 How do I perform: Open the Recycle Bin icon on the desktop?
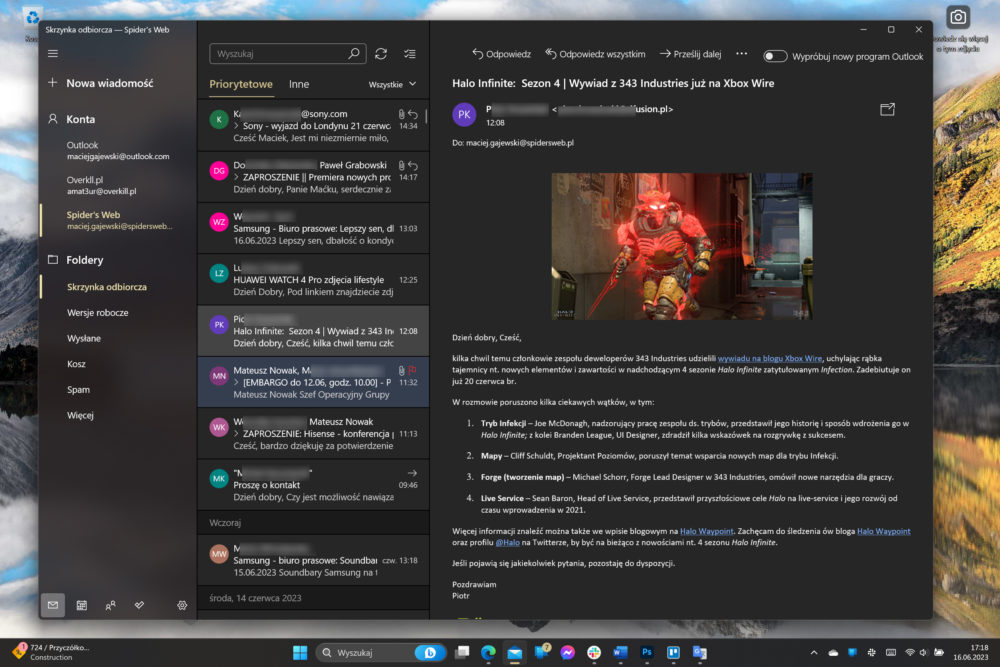pyautogui.click(x=32, y=17)
